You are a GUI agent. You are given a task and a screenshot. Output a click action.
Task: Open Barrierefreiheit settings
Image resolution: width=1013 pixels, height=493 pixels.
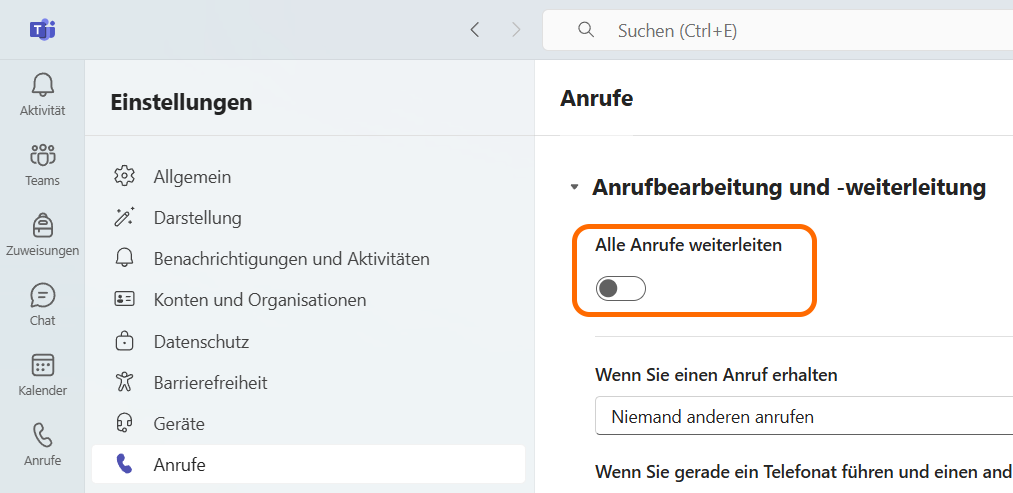pos(210,383)
